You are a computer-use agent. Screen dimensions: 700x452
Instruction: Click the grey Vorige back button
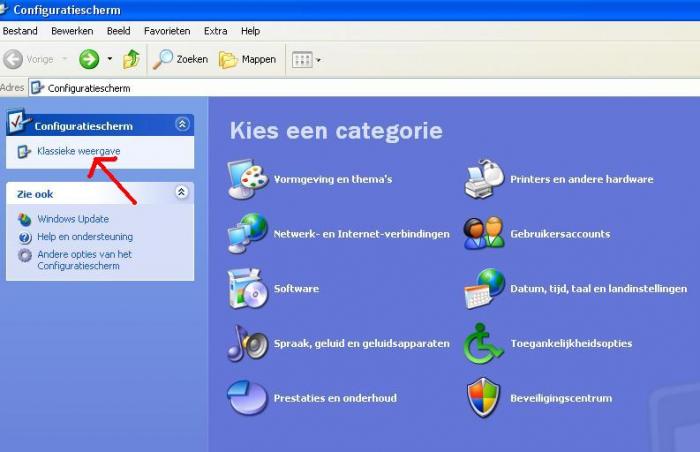tap(13, 59)
